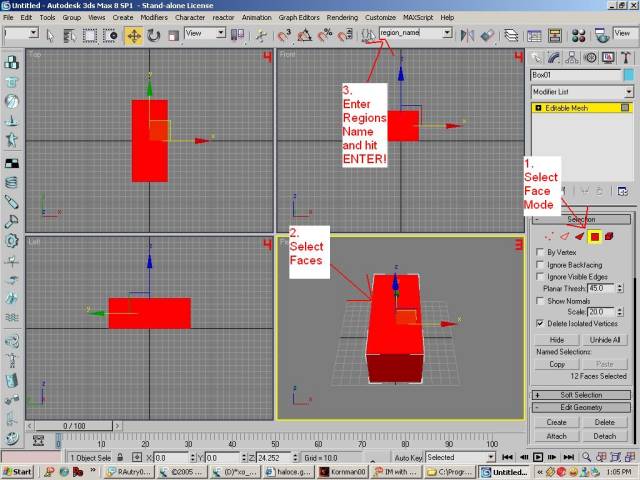Select the Polygon sub-object mode icon
640x480 pixels.
(594, 236)
